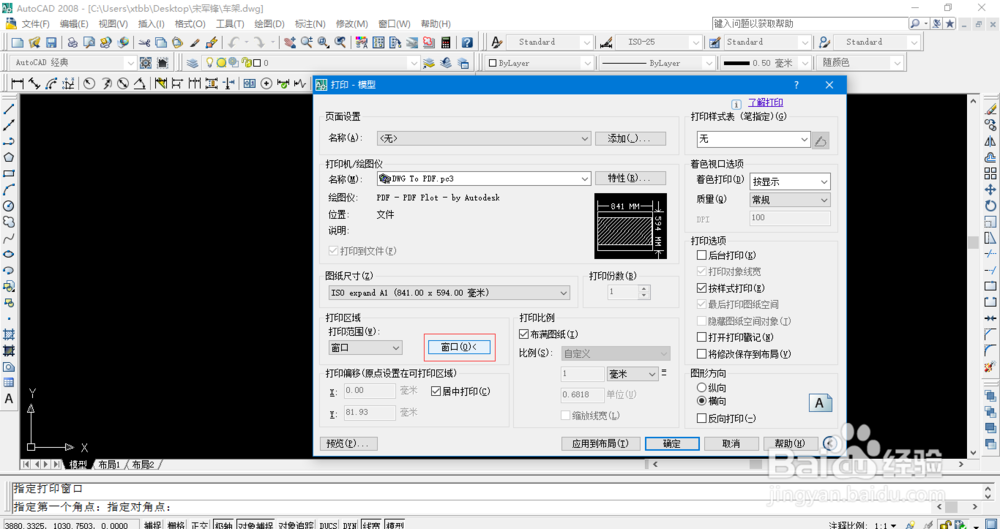Select the Line draw tool
The image size is (1000, 529).
point(9,109)
